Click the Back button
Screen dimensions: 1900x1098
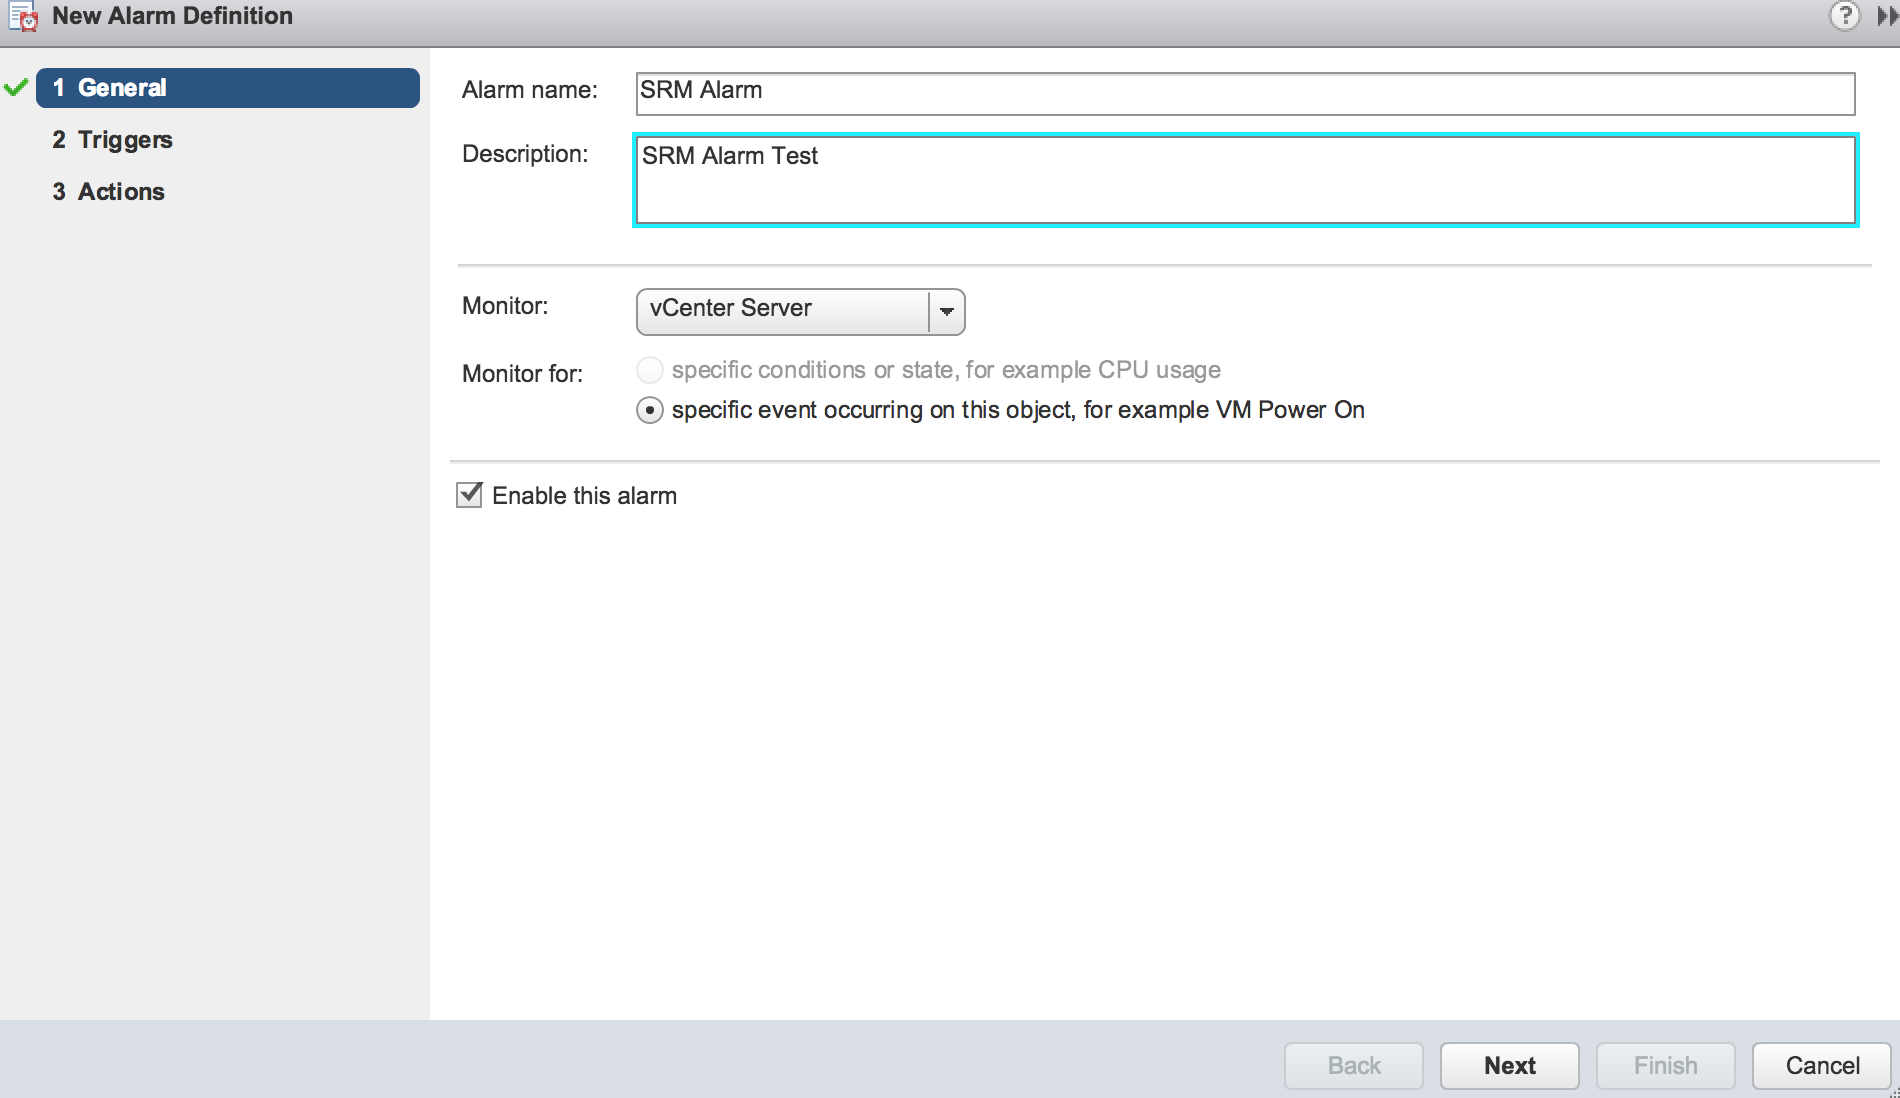[1353, 1066]
